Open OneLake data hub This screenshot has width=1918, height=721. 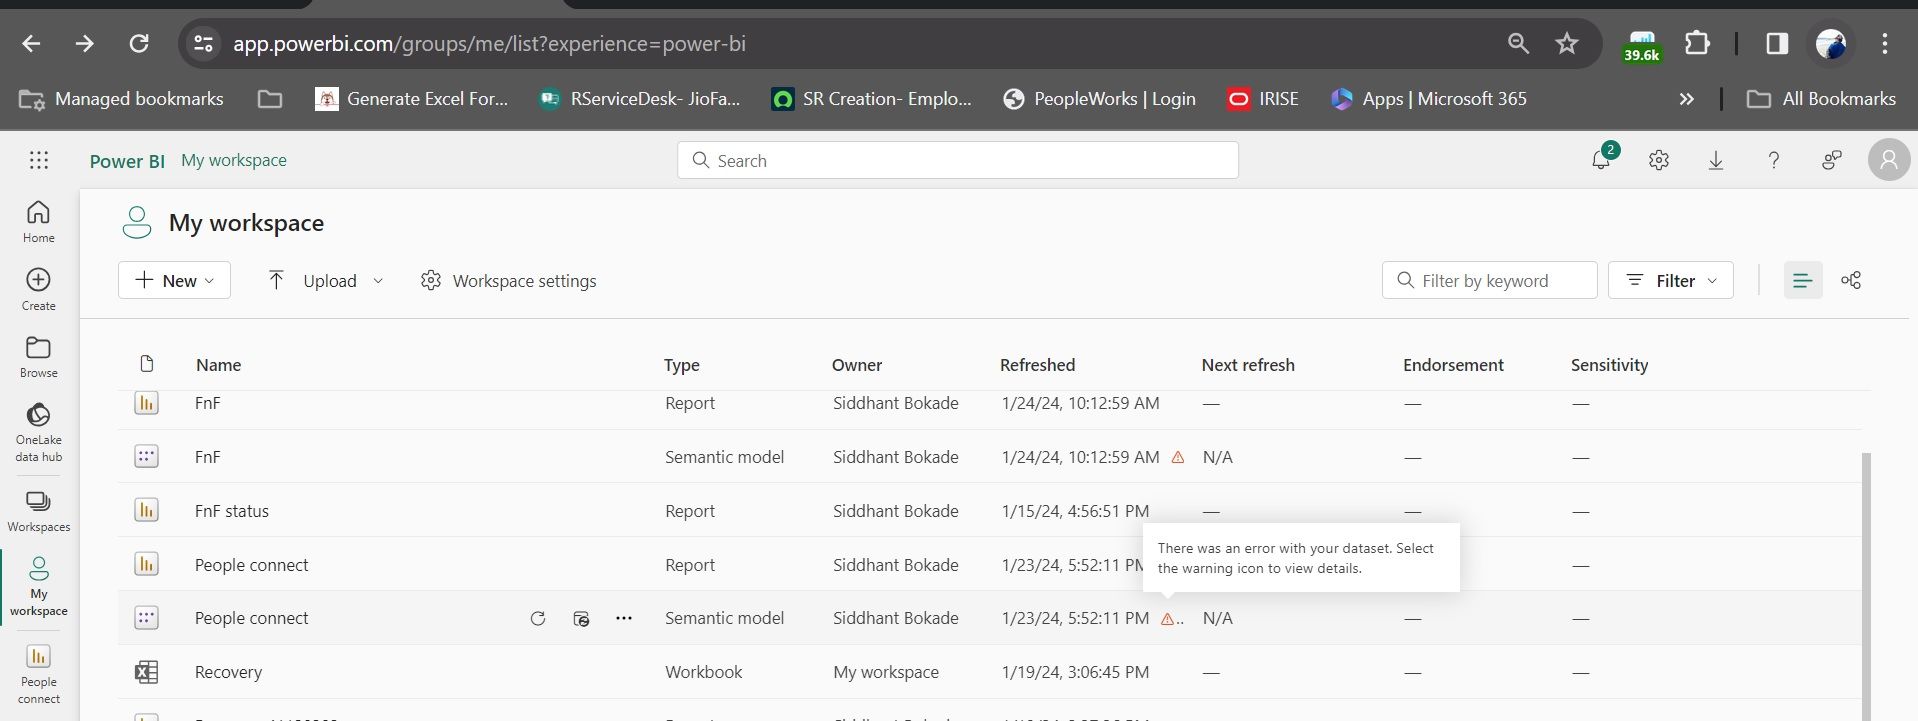39,432
